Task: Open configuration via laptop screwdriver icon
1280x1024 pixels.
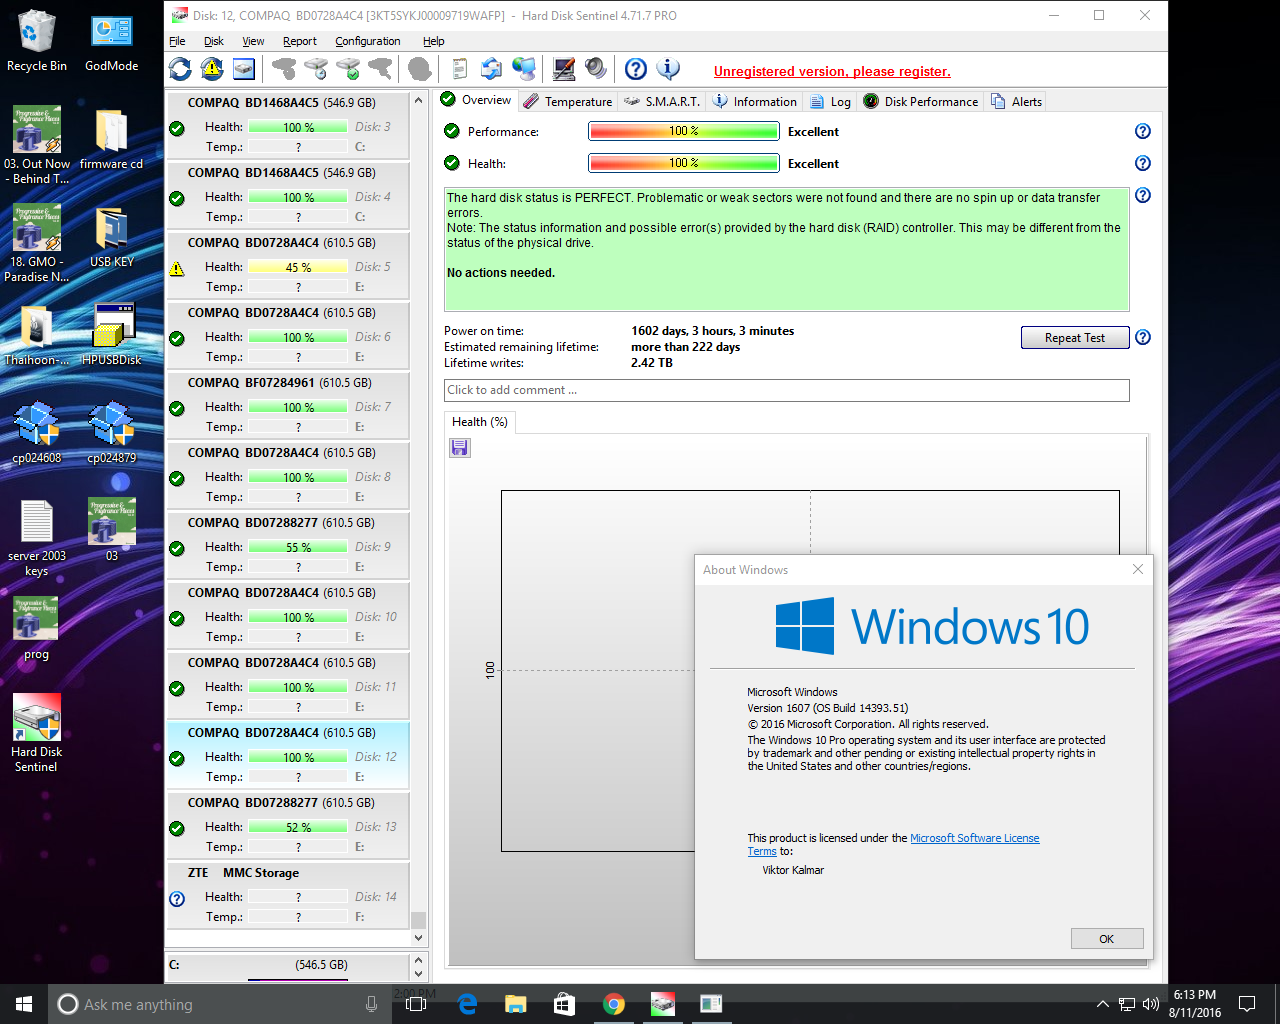Action: point(564,69)
